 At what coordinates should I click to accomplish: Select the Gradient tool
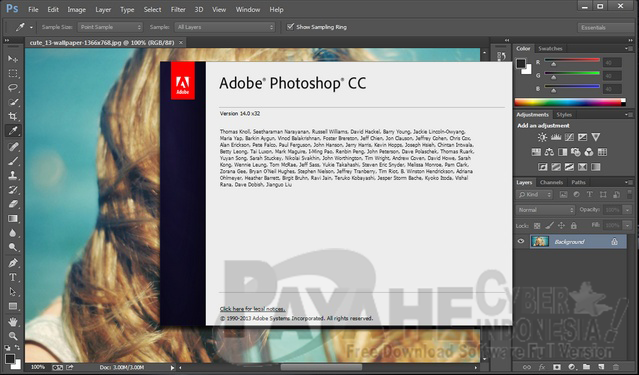pyautogui.click(x=13, y=218)
